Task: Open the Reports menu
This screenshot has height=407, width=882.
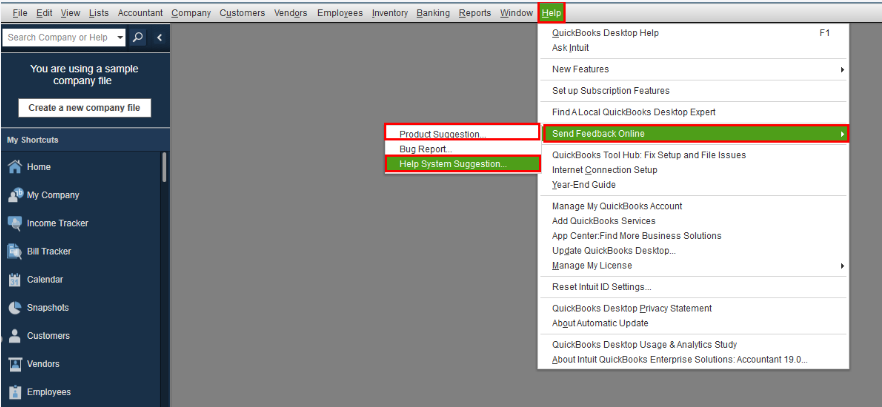Action: click(475, 12)
